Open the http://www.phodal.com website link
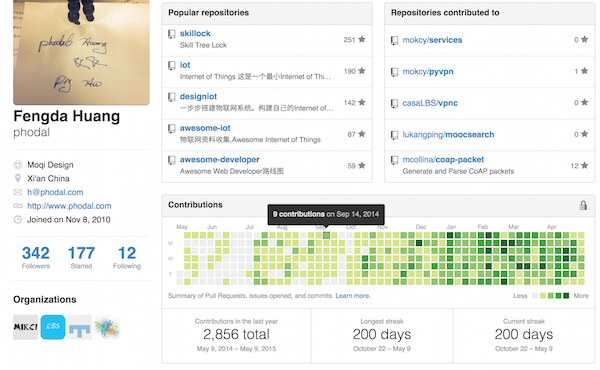The image size is (600, 370). (x=69, y=206)
